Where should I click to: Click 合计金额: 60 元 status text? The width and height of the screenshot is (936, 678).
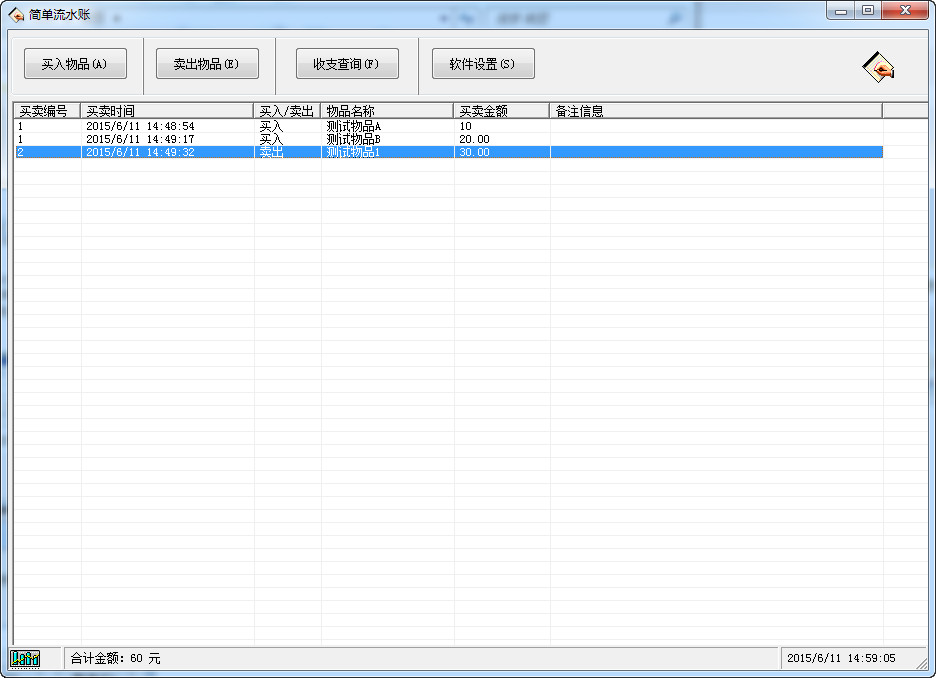115,658
